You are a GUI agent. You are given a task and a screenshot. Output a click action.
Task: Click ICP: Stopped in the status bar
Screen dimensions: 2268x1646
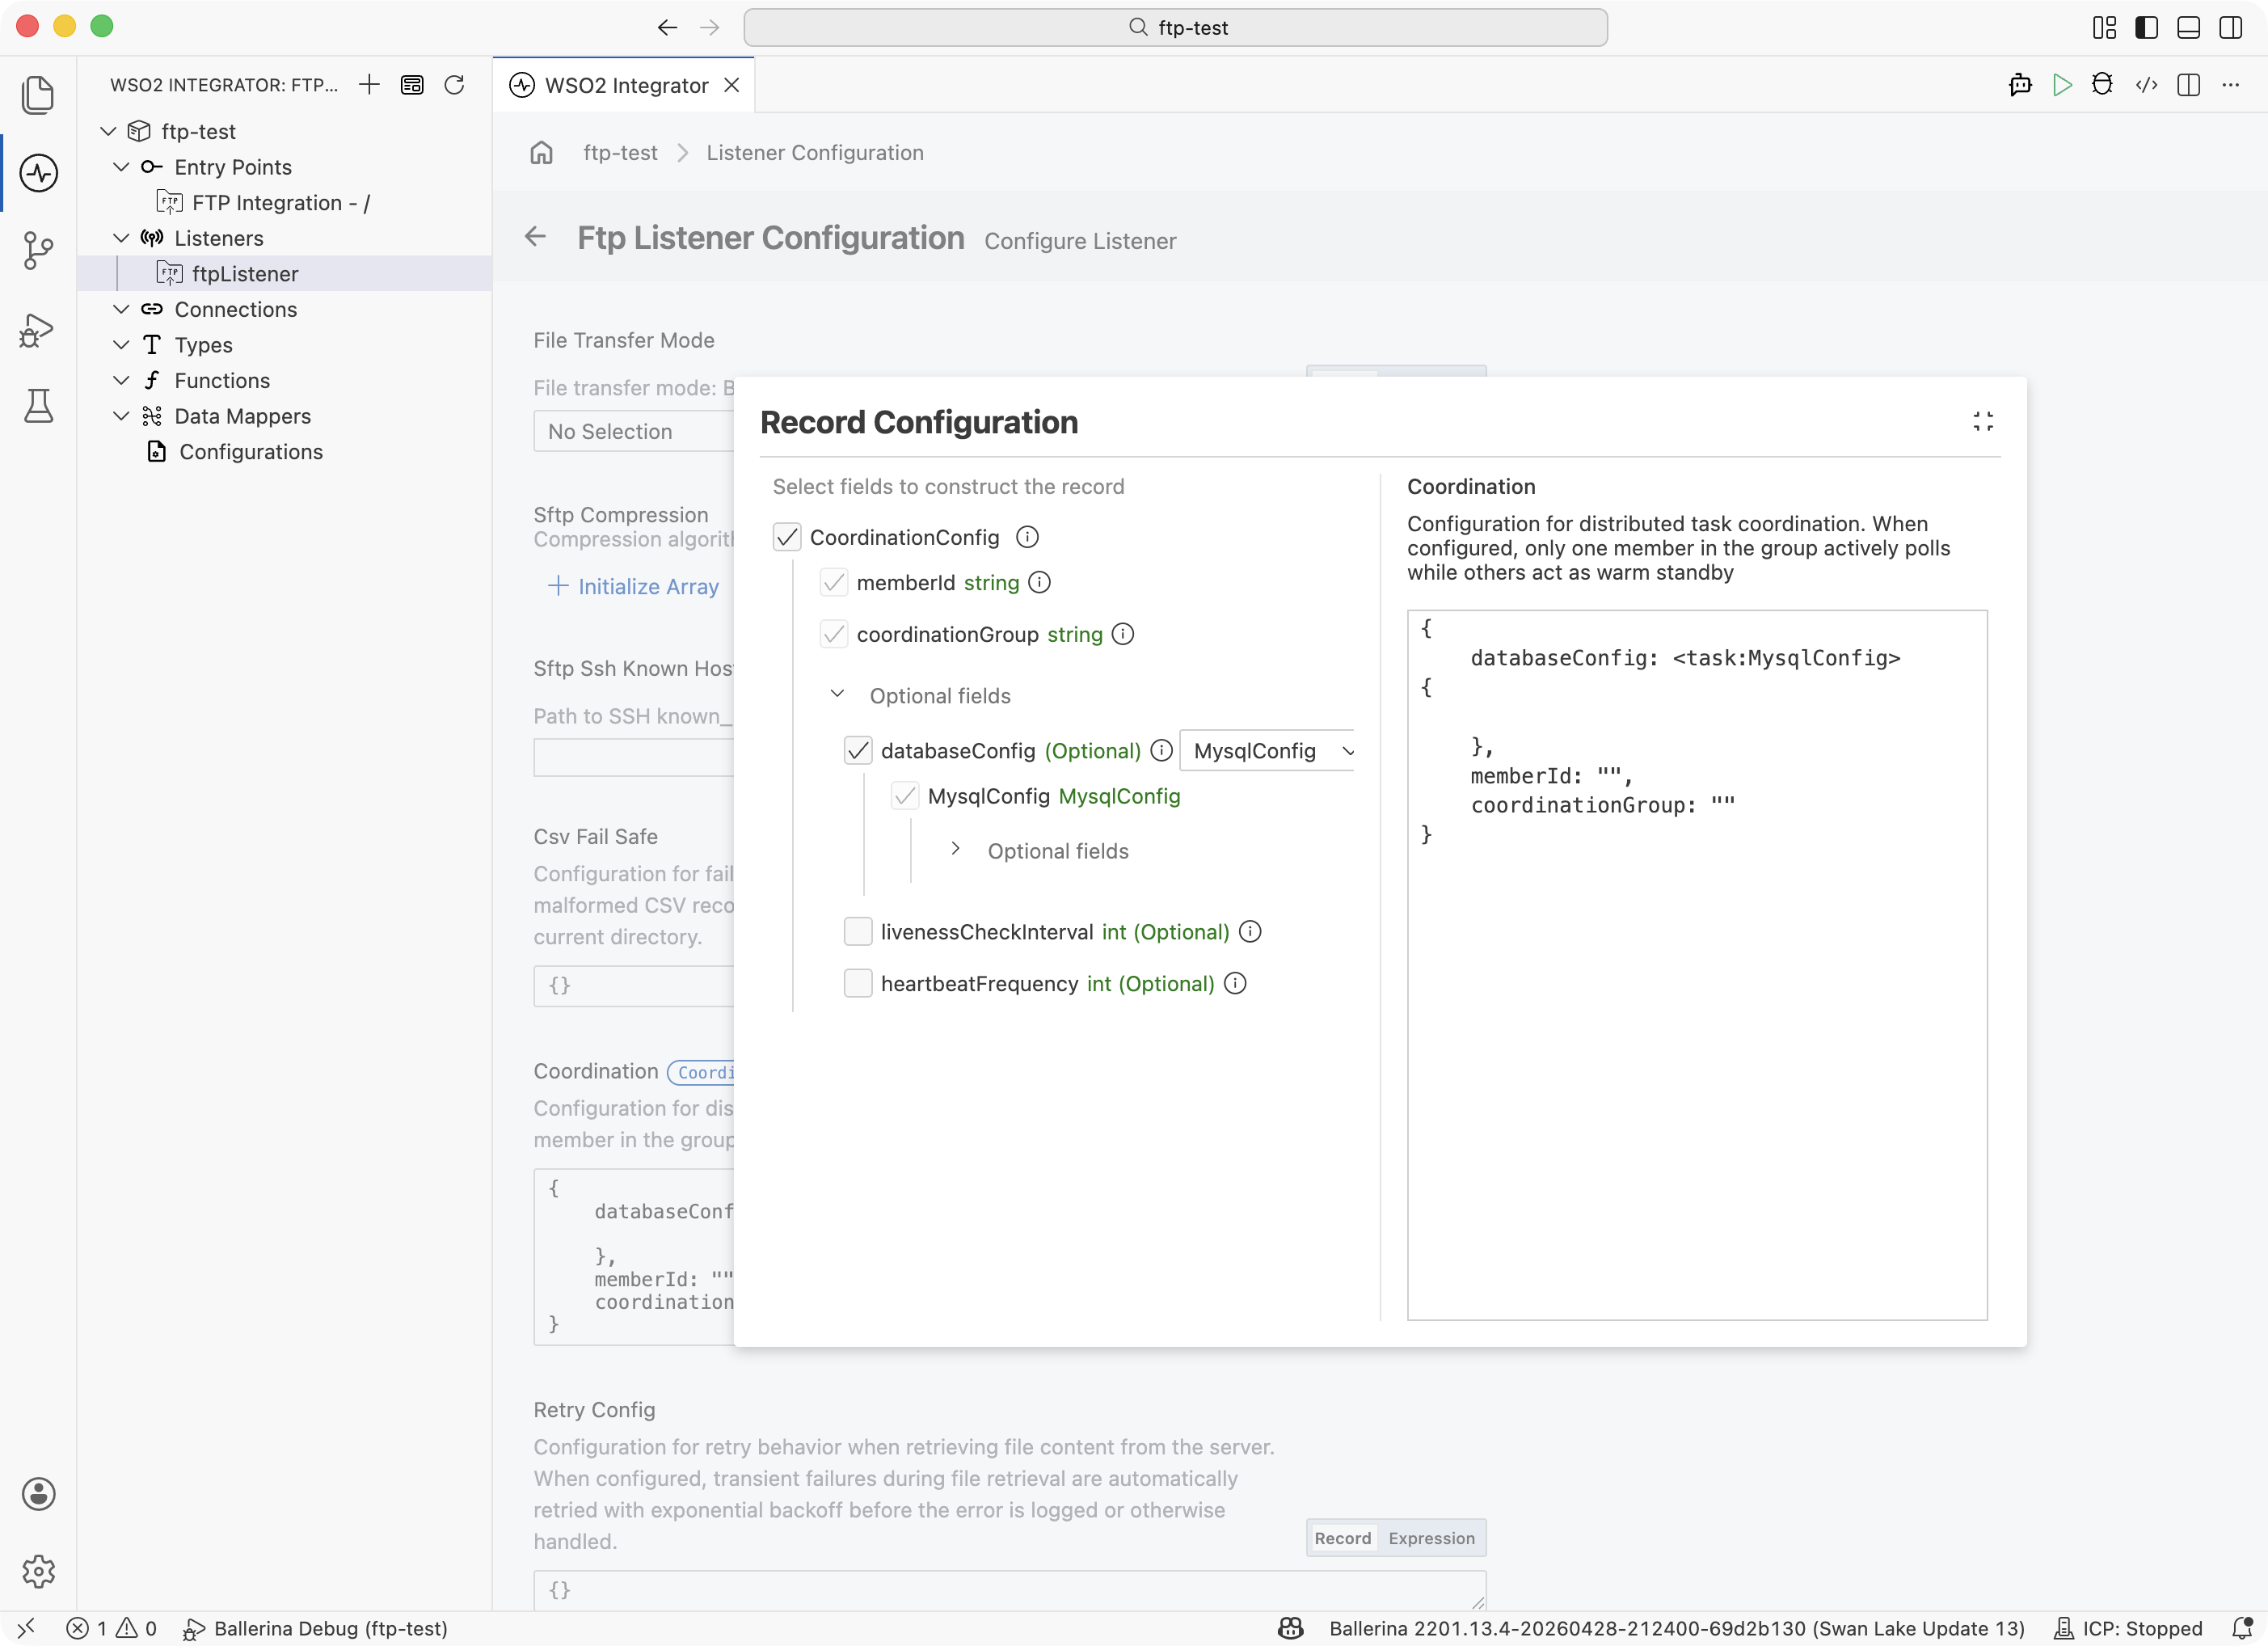[2128, 1628]
